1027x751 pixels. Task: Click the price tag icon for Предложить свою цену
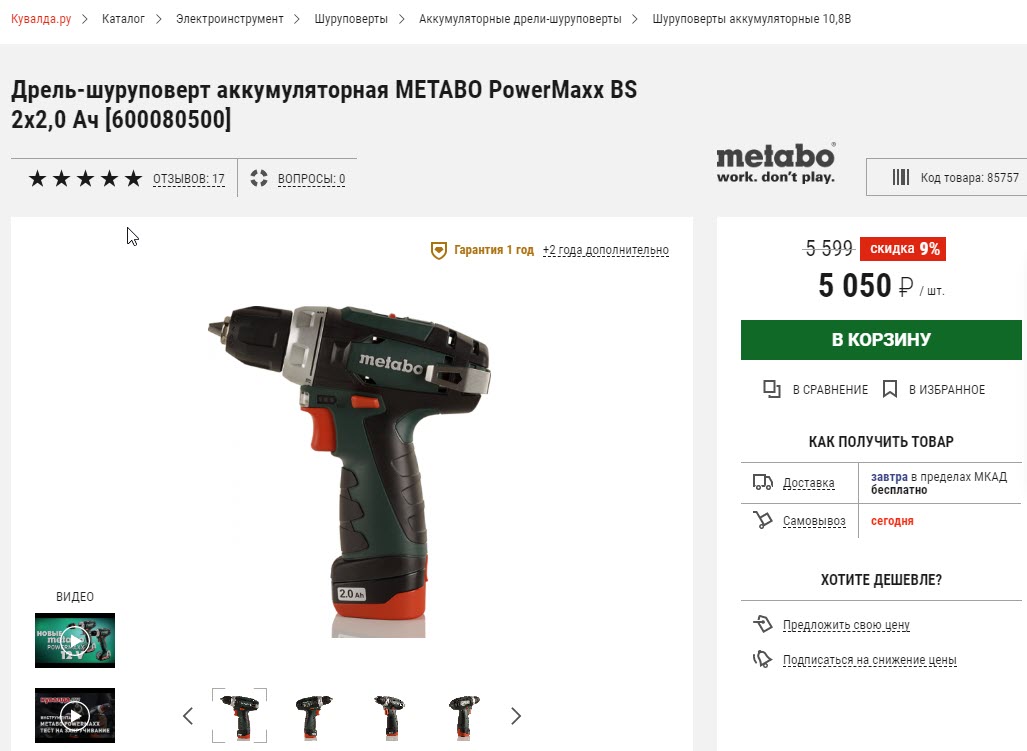(x=763, y=623)
